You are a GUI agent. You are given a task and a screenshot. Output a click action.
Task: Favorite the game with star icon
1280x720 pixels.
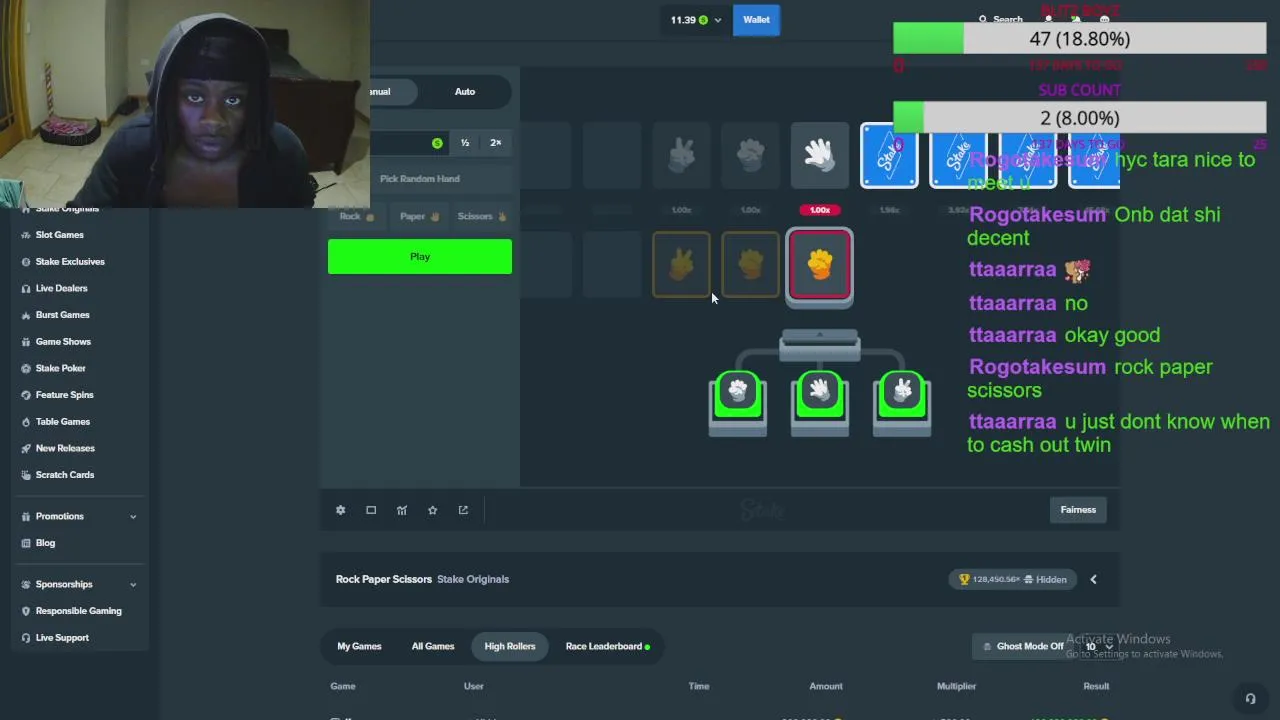(432, 510)
